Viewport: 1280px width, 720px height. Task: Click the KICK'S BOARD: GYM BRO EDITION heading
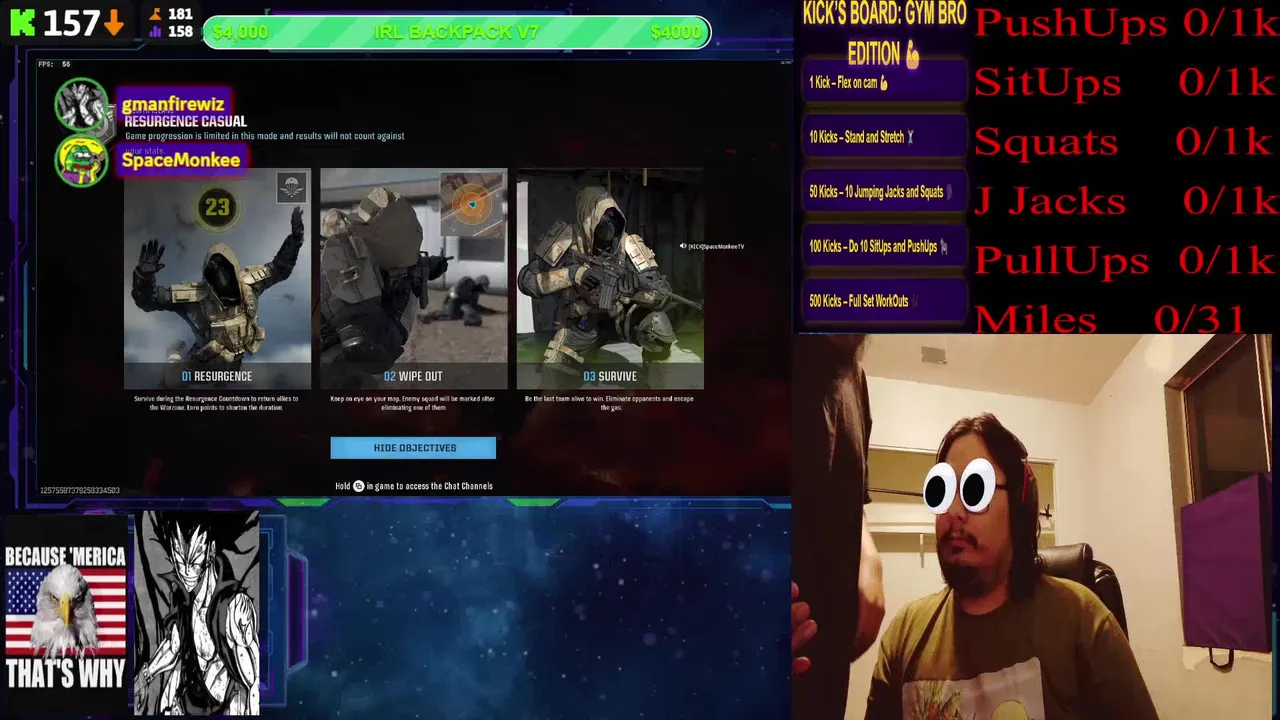(x=884, y=34)
